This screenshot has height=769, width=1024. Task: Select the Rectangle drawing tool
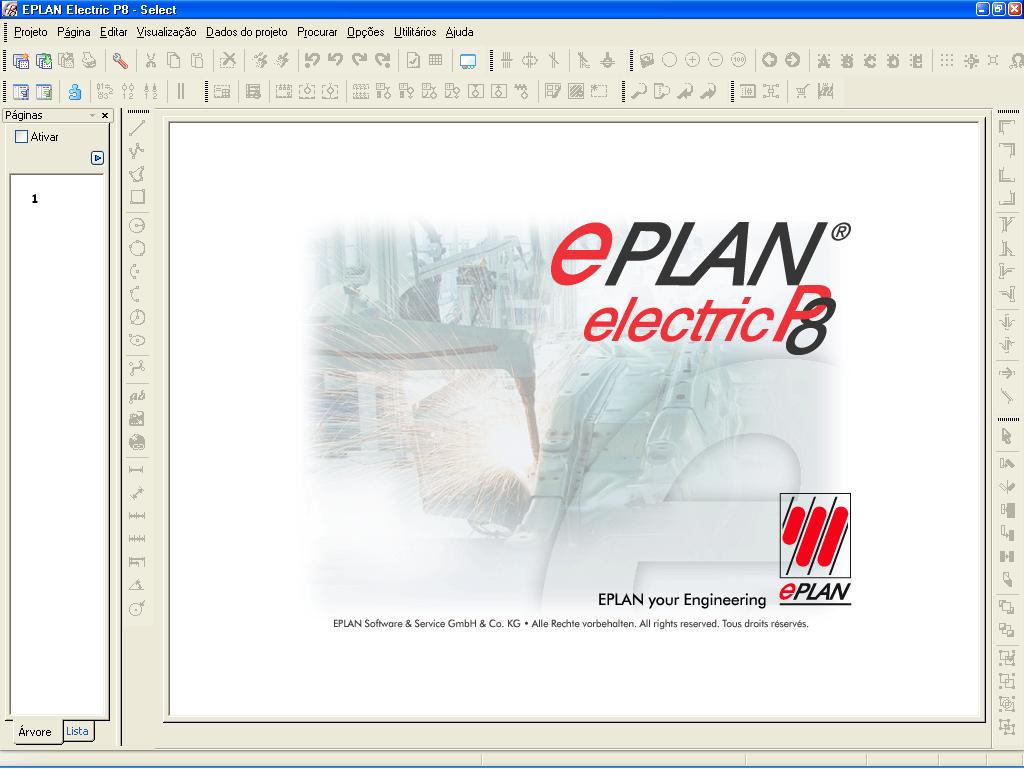pyautogui.click(x=137, y=196)
